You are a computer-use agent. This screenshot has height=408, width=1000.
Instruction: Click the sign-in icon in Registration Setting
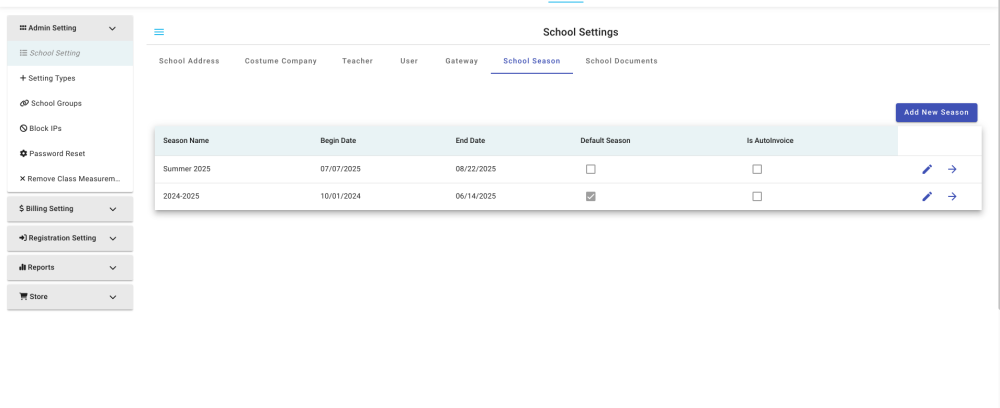tap(23, 238)
